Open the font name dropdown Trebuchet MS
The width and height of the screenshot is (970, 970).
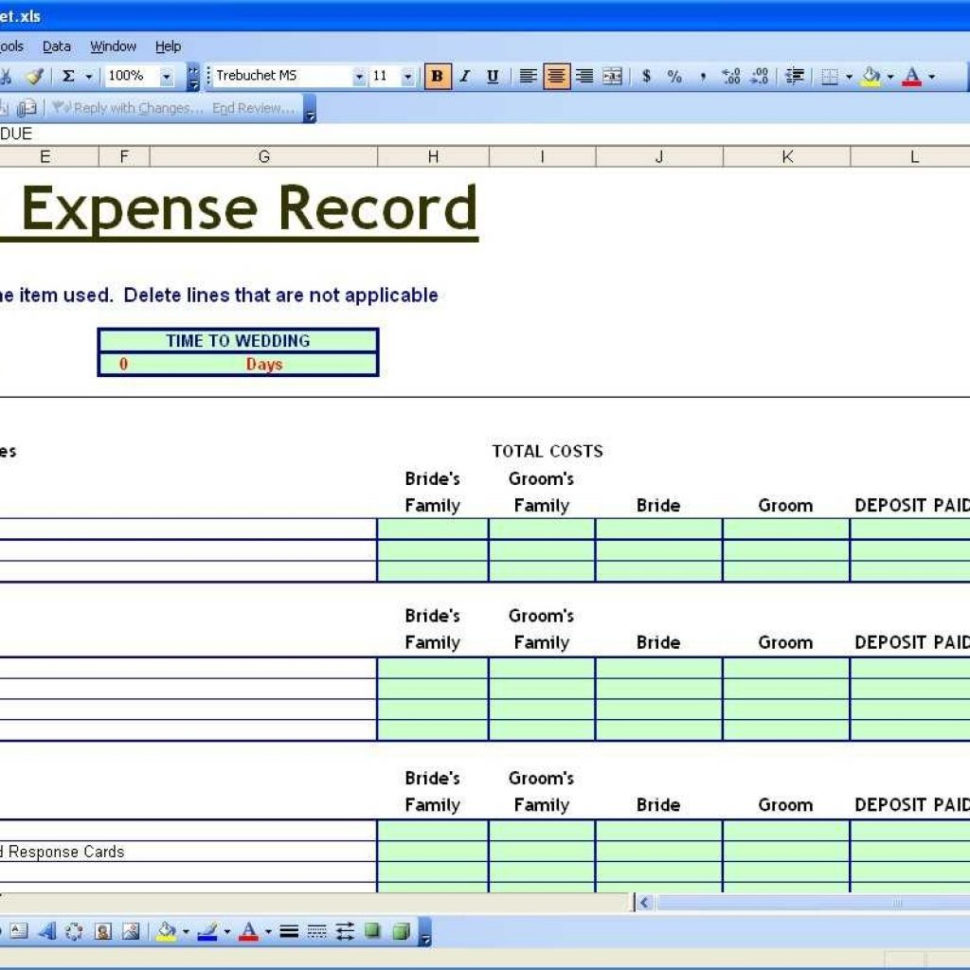[359, 76]
